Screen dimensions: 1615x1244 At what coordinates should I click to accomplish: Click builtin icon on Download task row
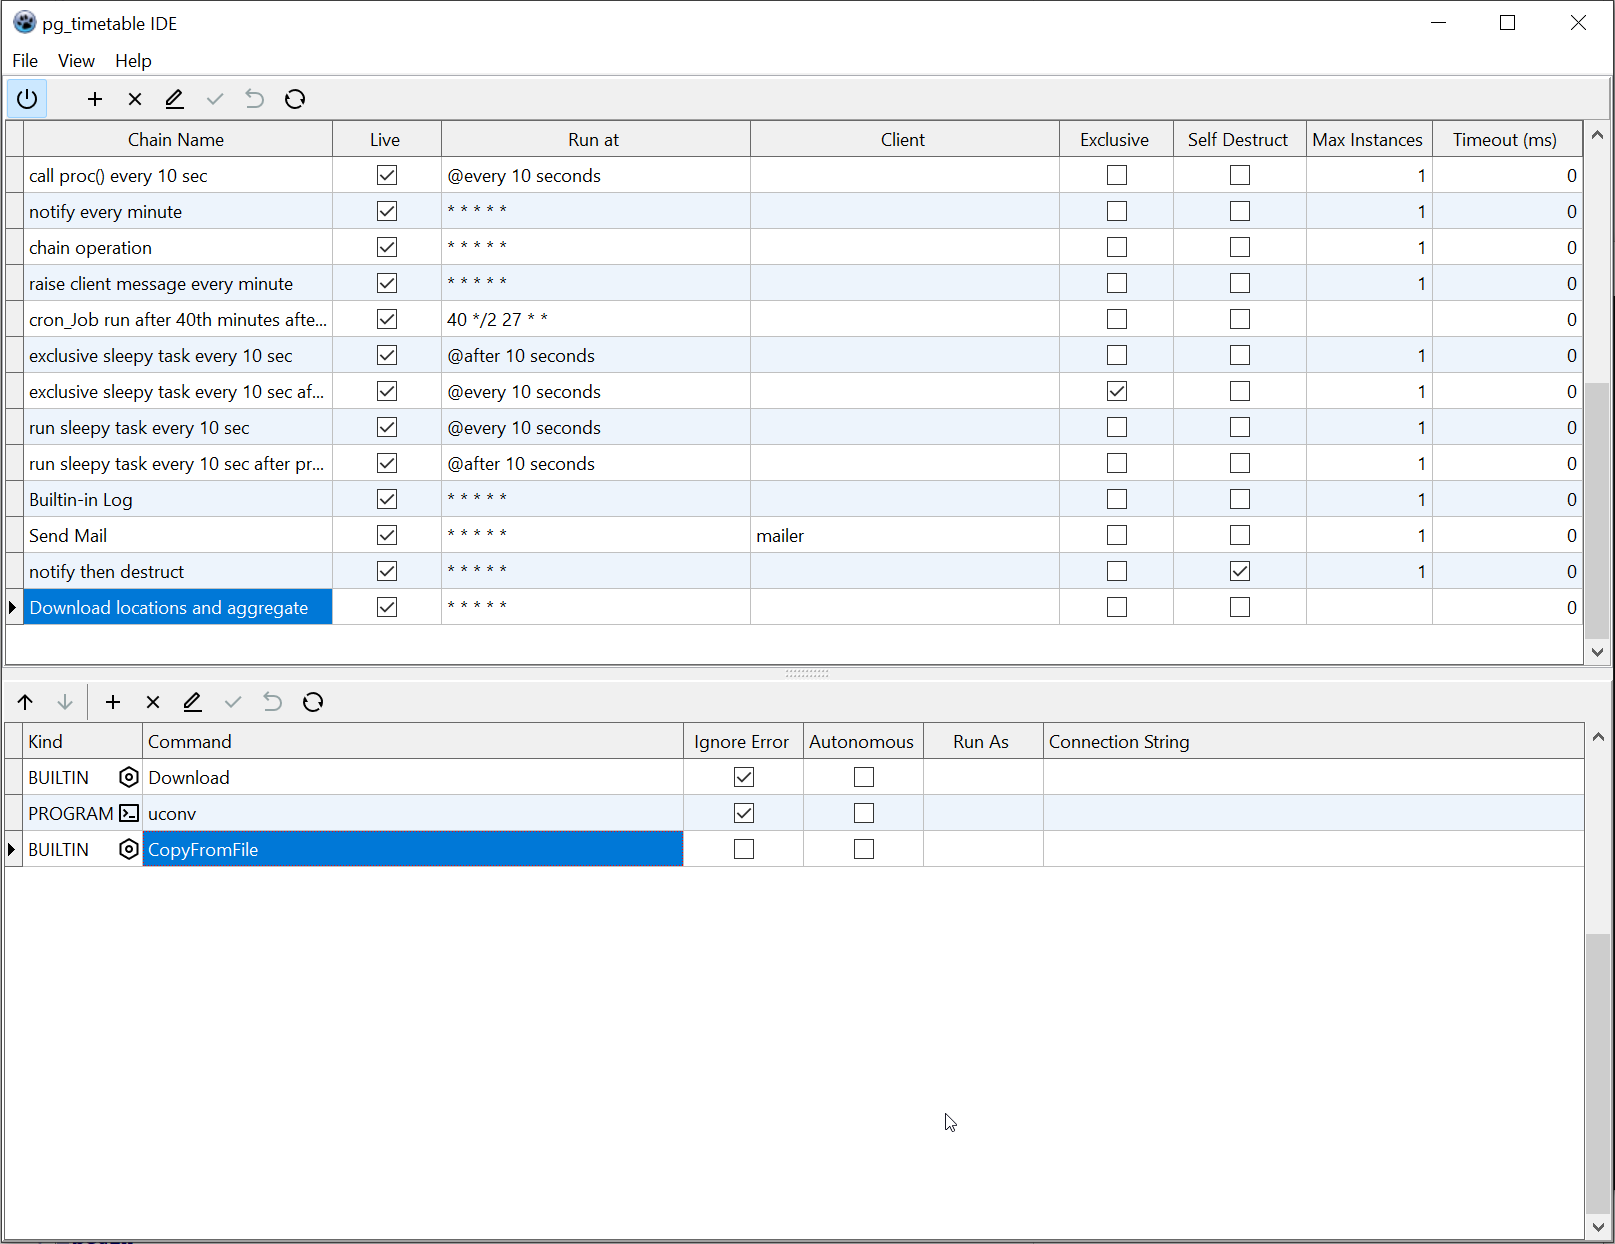tap(129, 777)
